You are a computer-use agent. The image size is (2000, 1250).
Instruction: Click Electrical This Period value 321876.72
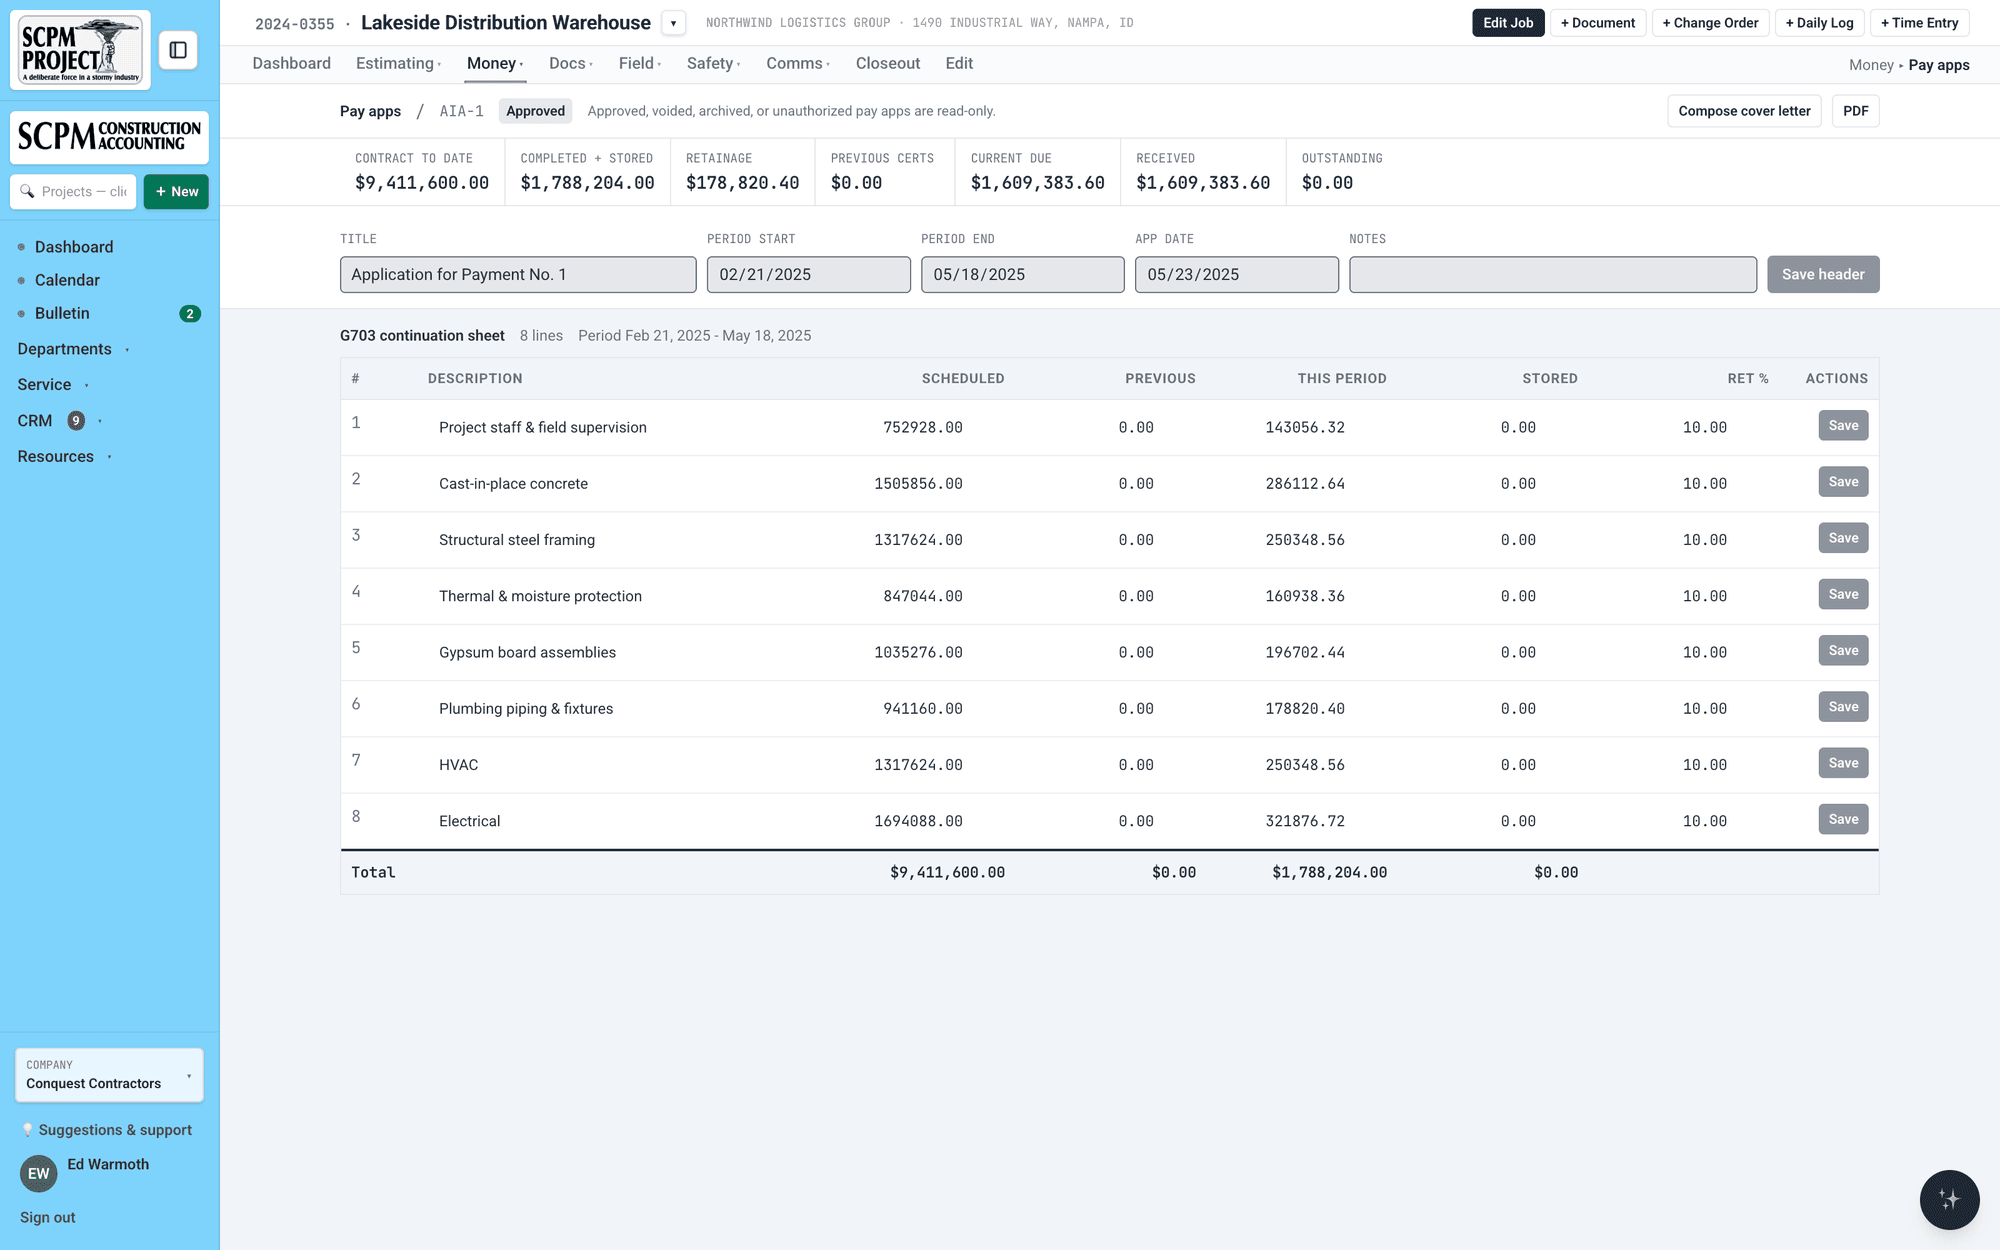[1305, 821]
